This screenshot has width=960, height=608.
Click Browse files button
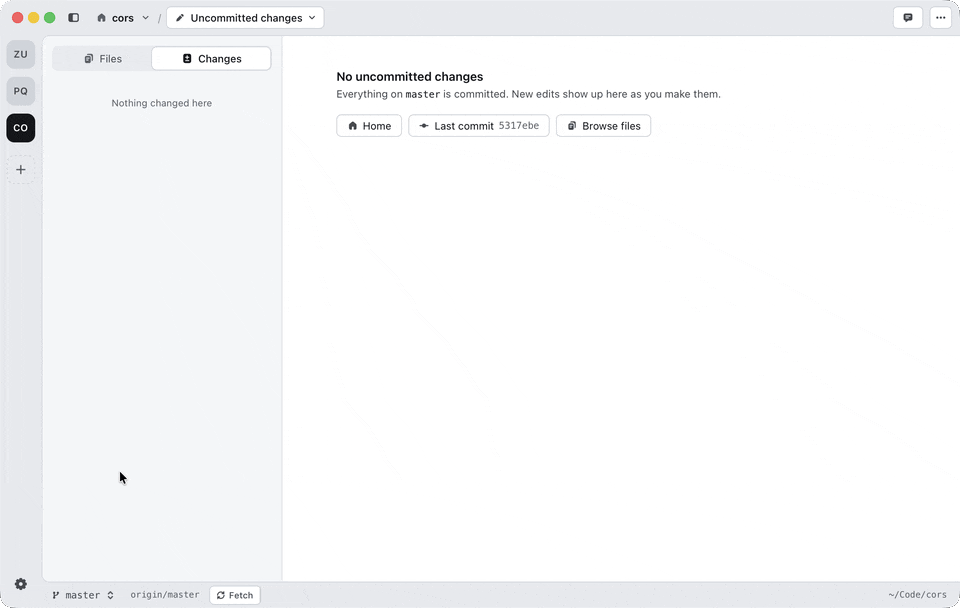coord(604,126)
